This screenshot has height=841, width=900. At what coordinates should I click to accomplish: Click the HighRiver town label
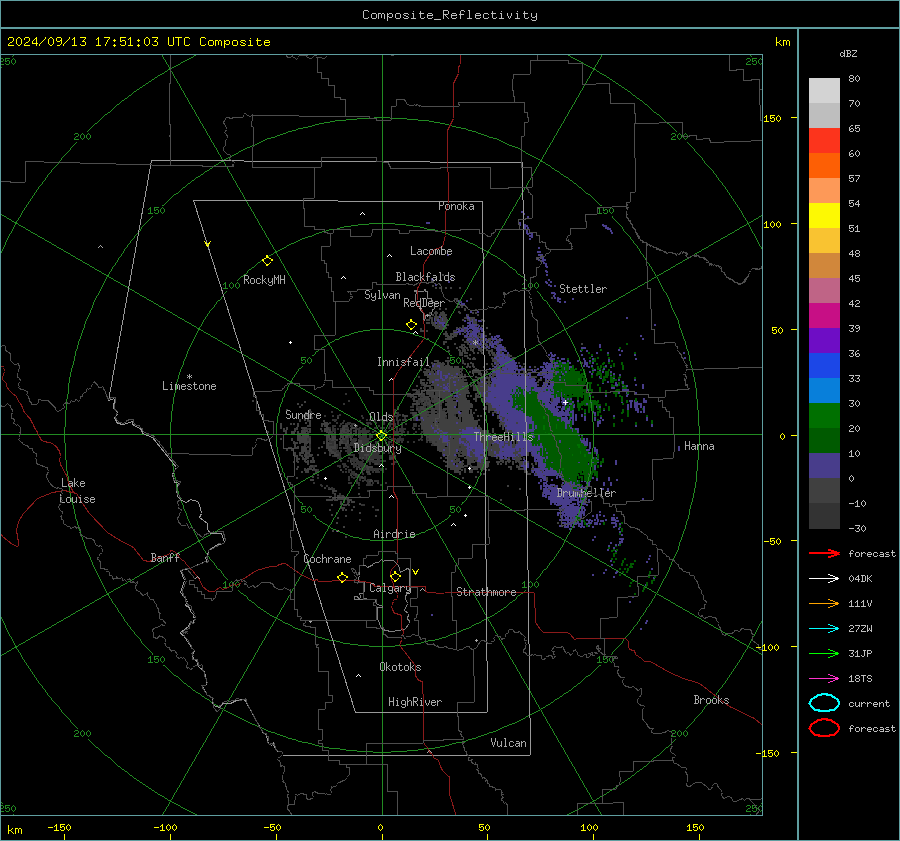coord(415,702)
